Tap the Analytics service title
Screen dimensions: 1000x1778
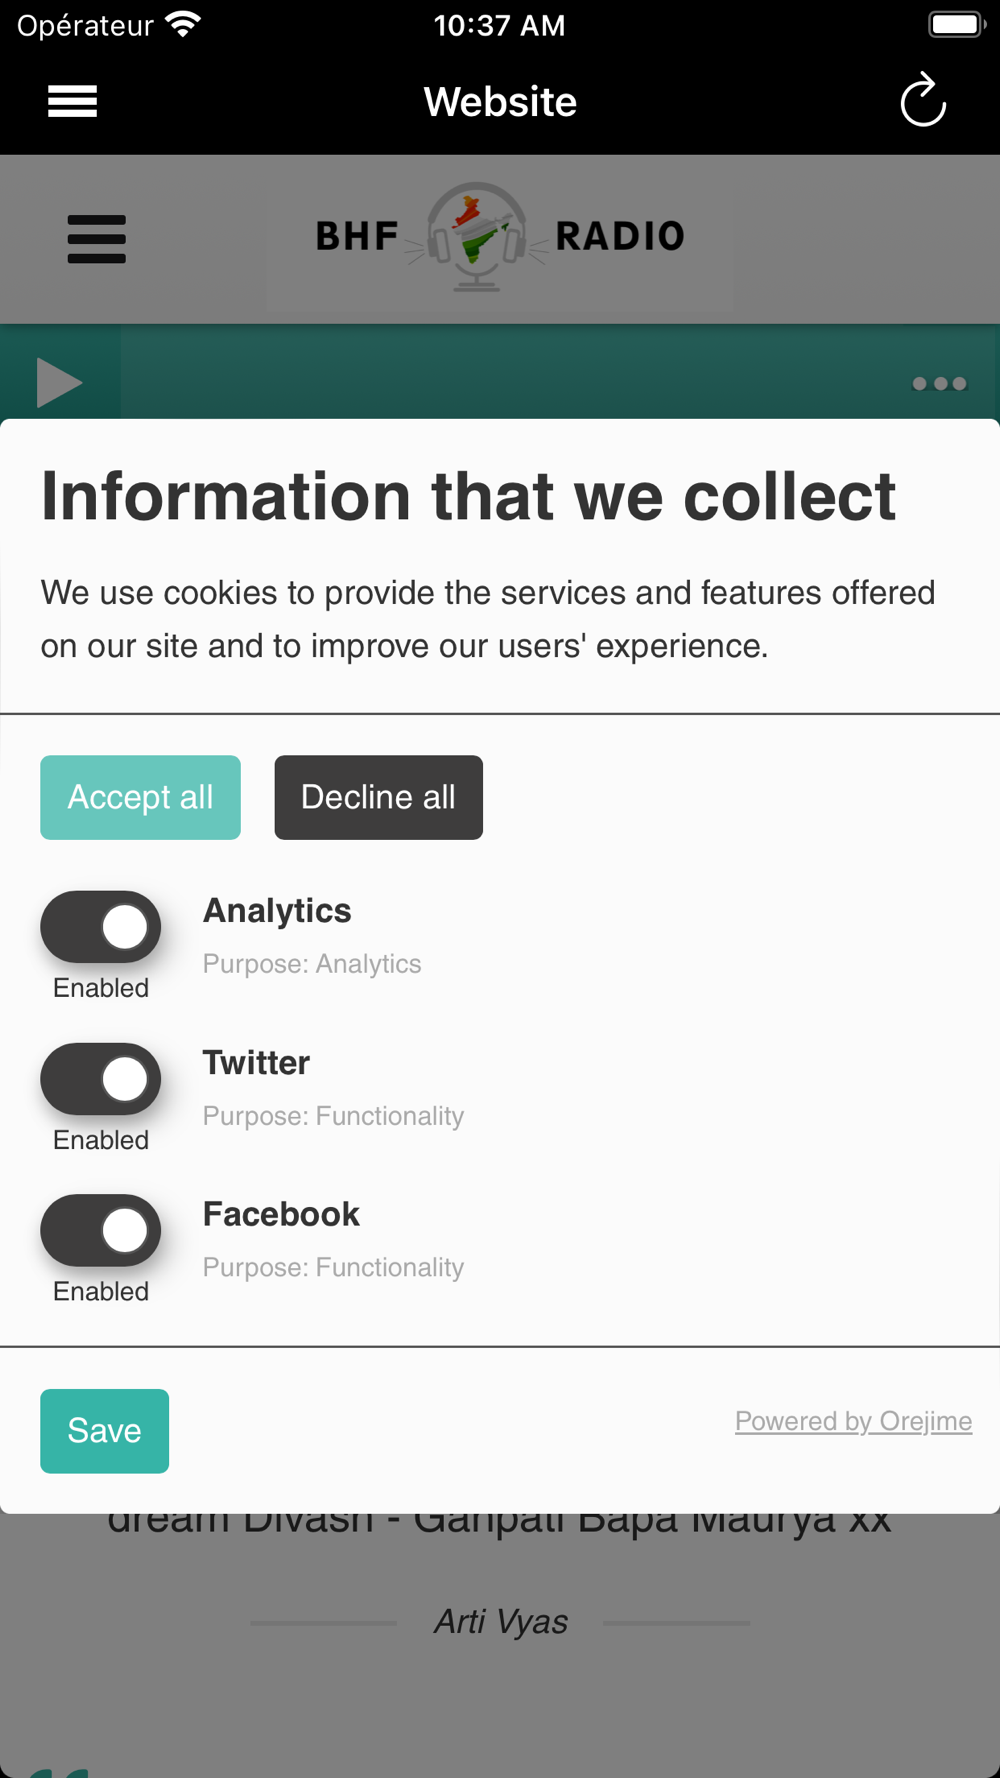coord(277,911)
